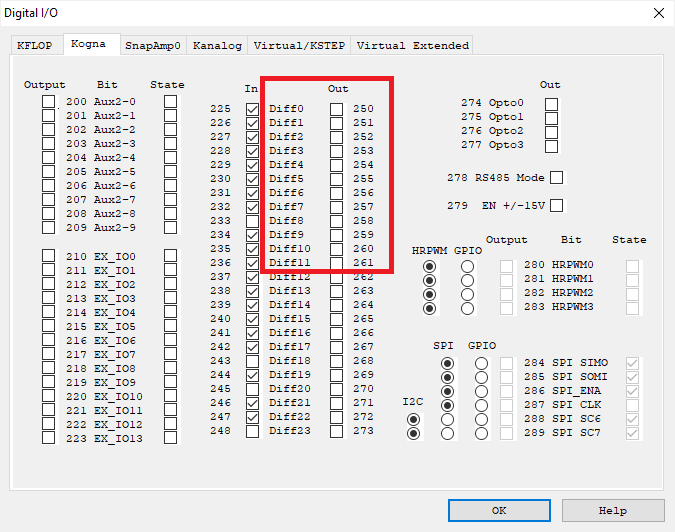The image size is (675, 532).
Task: Close the Digital I/O dialog
Action: [x=658, y=13]
